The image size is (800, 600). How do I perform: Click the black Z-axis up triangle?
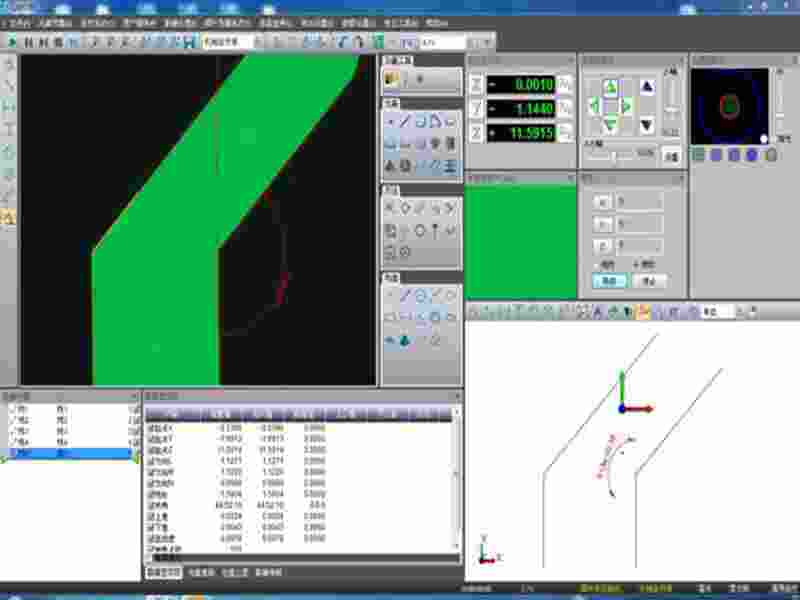pos(646,87)
